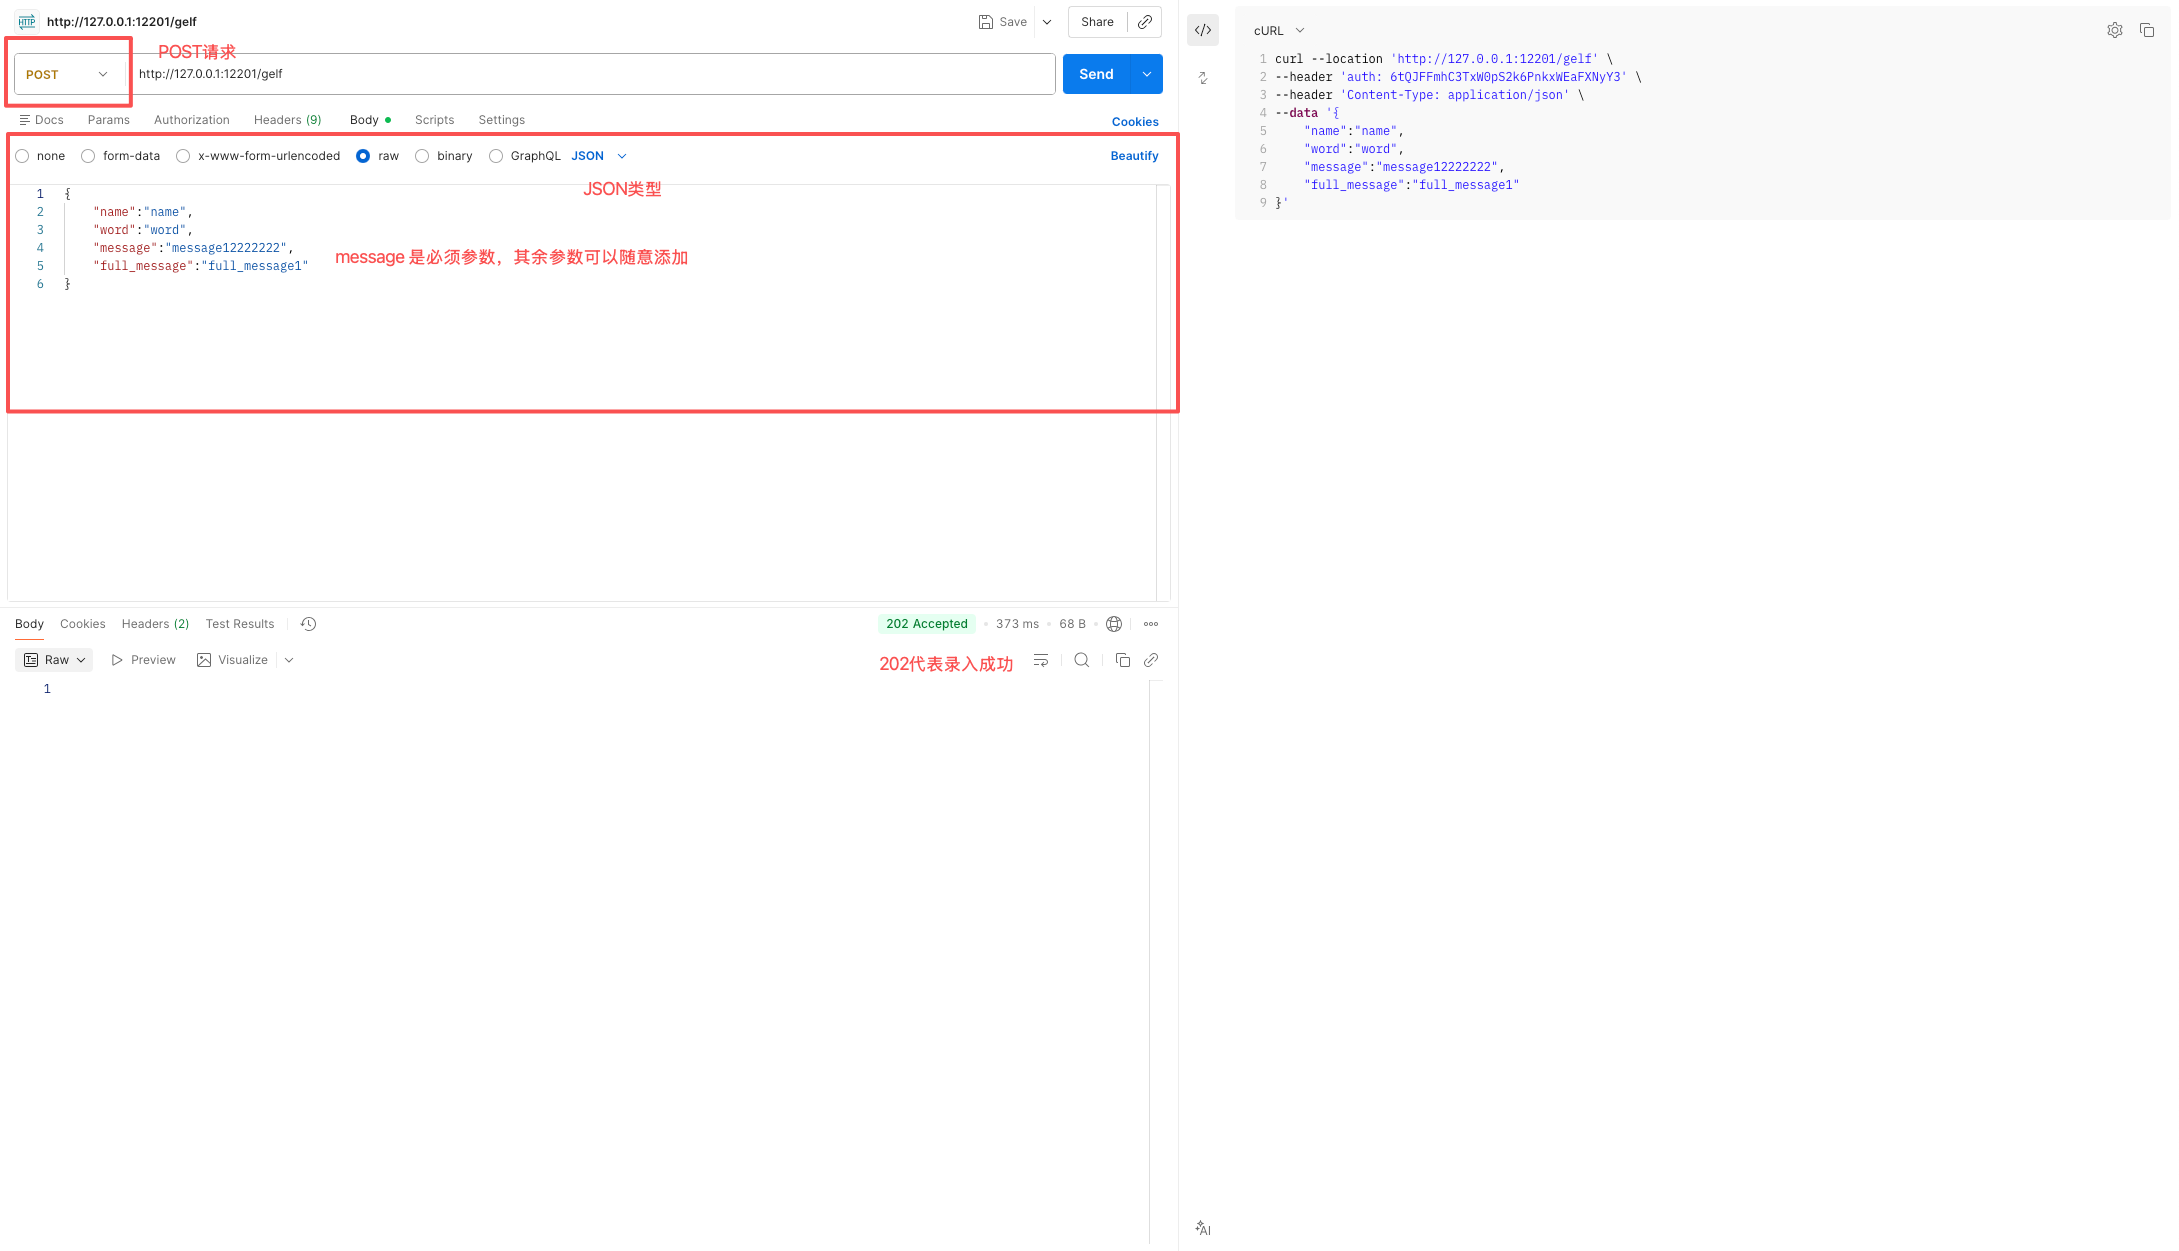Open the cURL language dropdown
The image size is (2179, 1251).
click(1279, 31)
